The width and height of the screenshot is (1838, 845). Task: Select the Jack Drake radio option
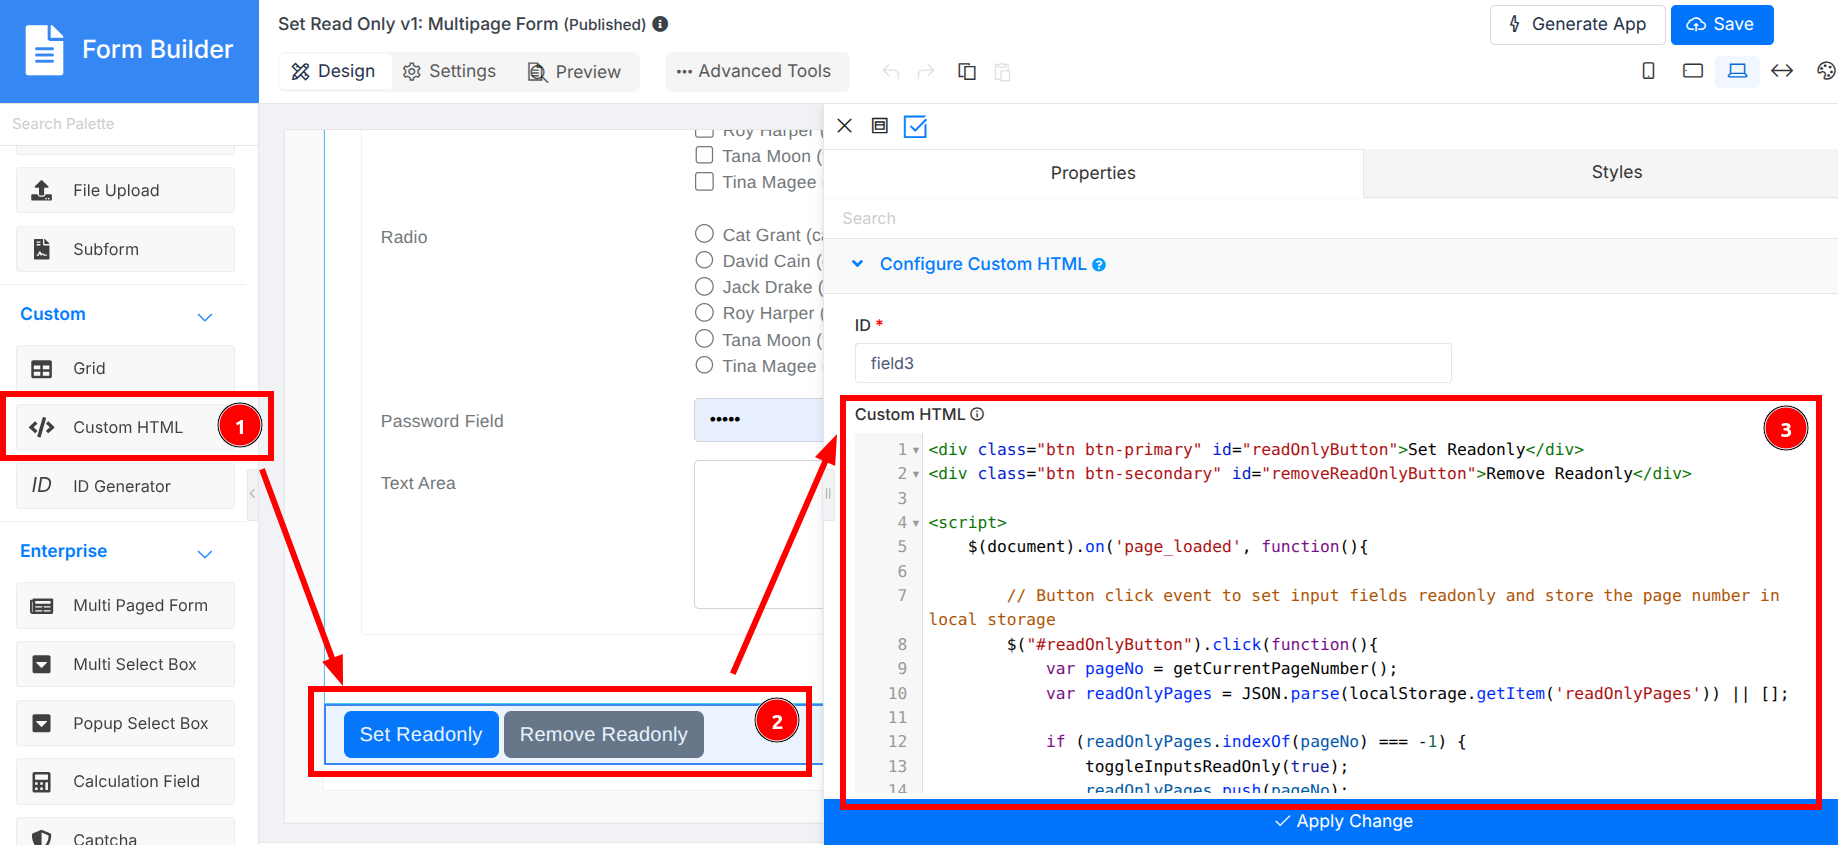tap(705, 286)
